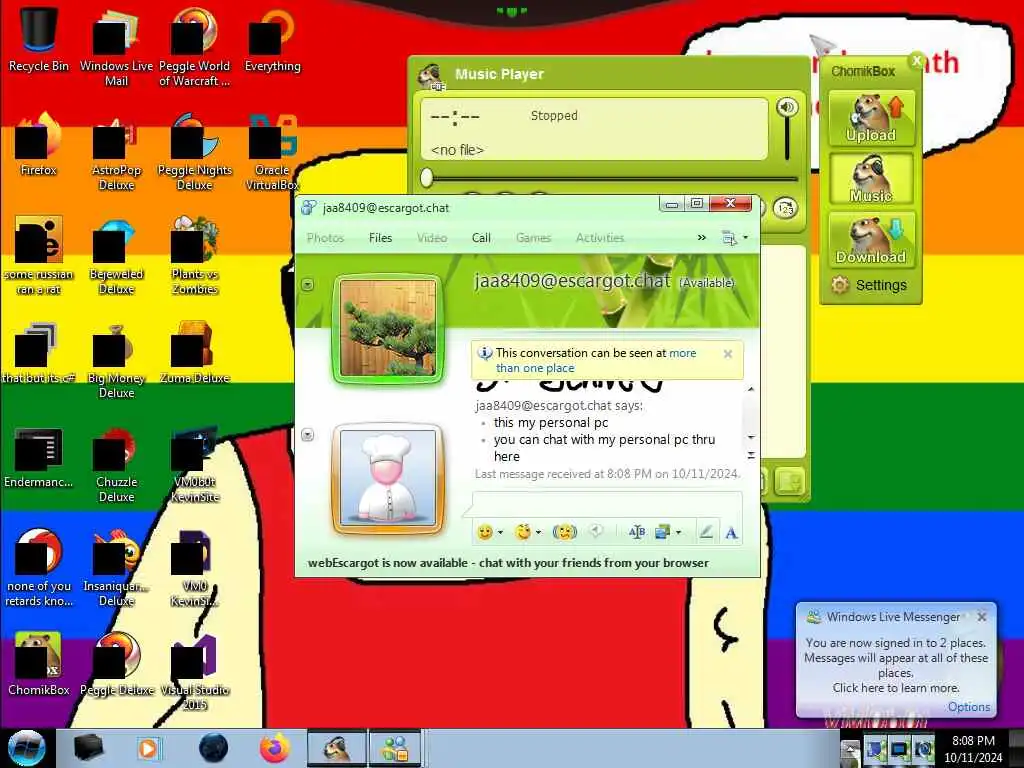This screenshot has height=768, width=1024.
Task: Select ChomikBox desktop shortcut
Action: coord(39,665)
